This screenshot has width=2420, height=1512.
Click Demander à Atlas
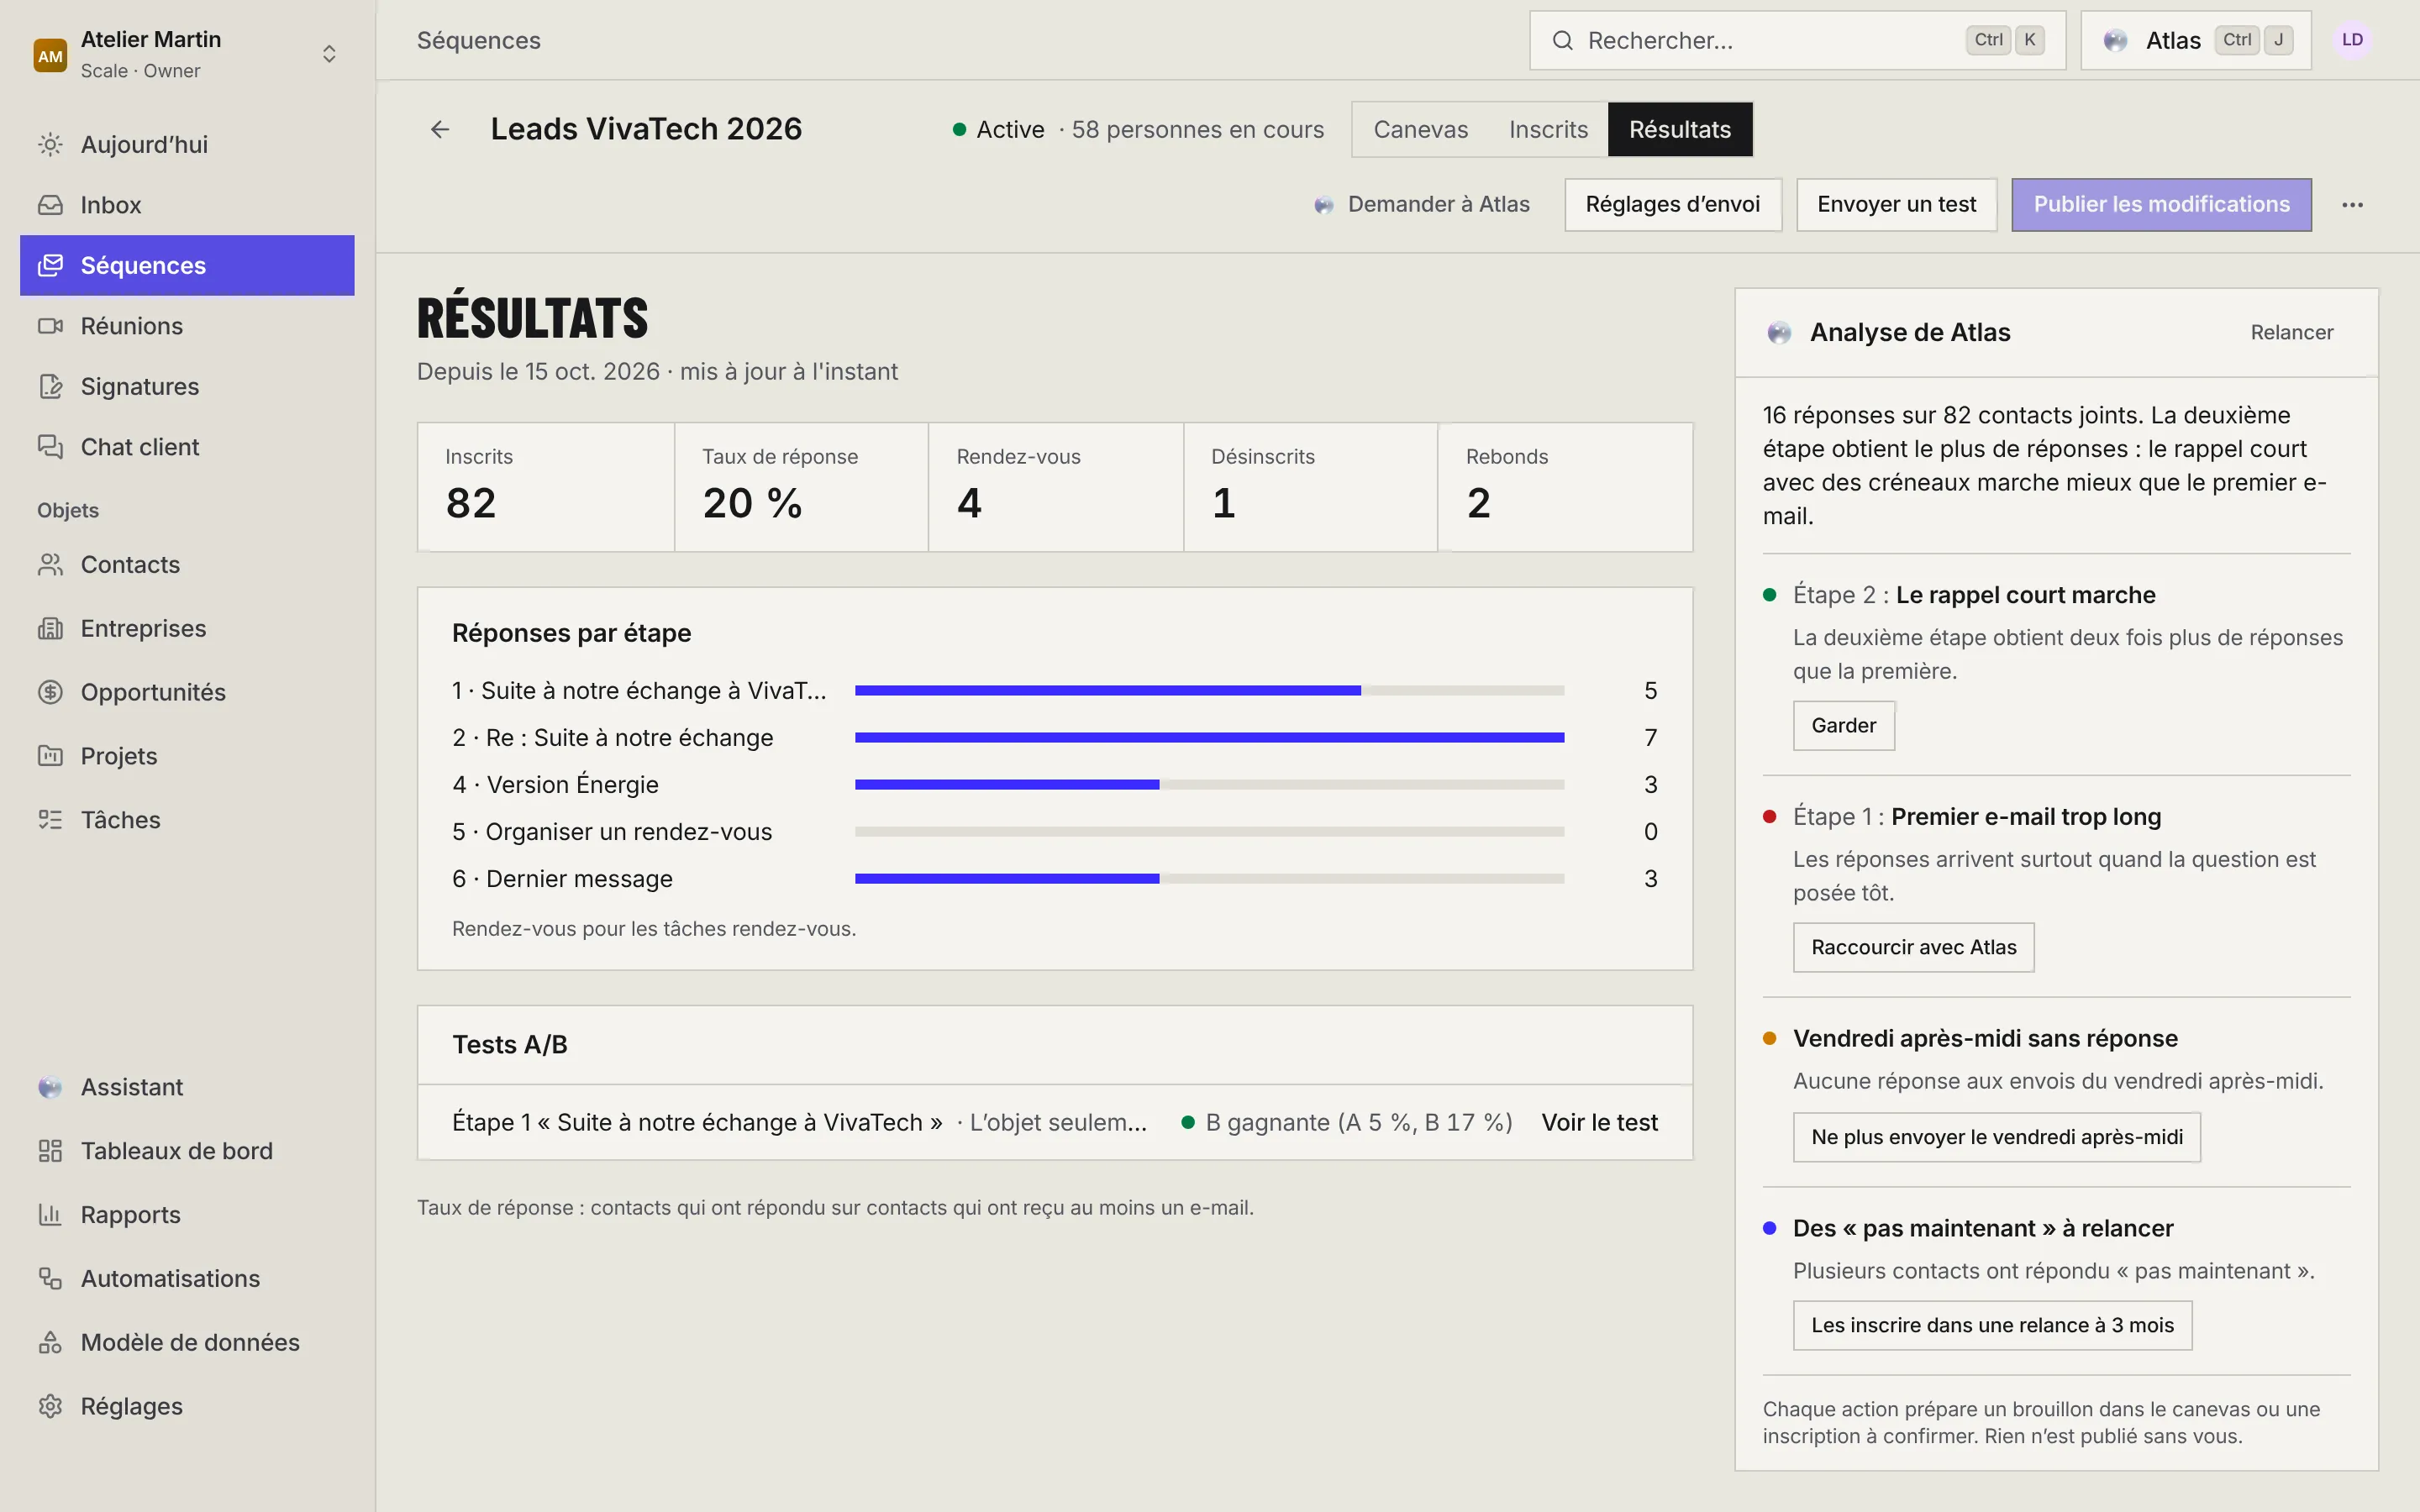pyautogui.click(x=1421, y=205)
